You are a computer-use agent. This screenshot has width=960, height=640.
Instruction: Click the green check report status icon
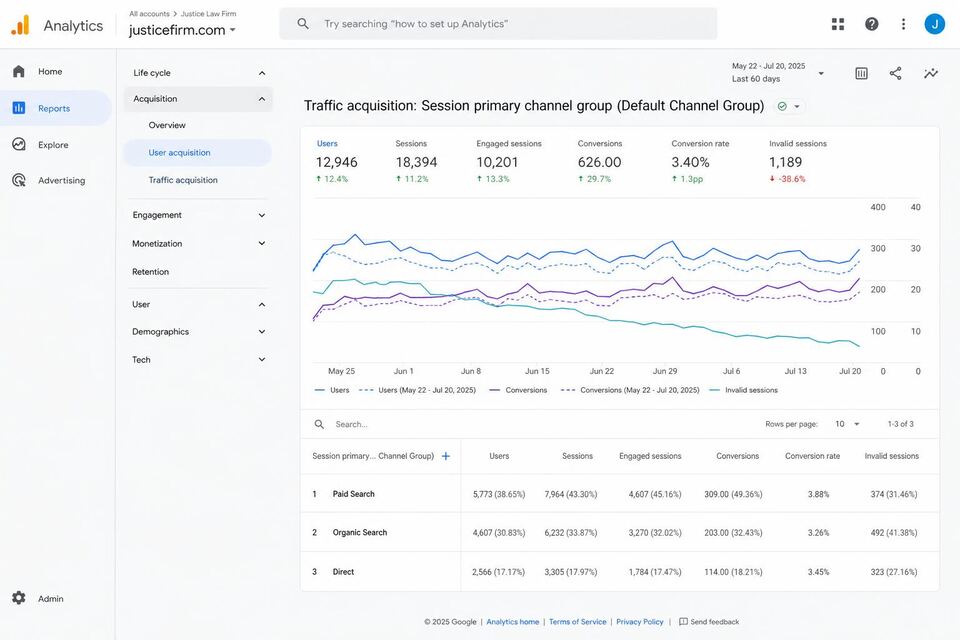coord(782,106)
